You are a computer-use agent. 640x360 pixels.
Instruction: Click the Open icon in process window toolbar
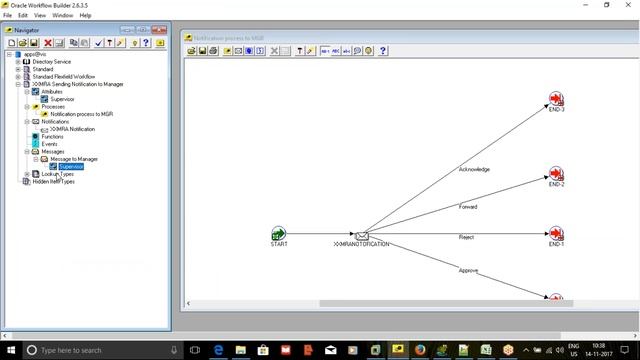191,51
